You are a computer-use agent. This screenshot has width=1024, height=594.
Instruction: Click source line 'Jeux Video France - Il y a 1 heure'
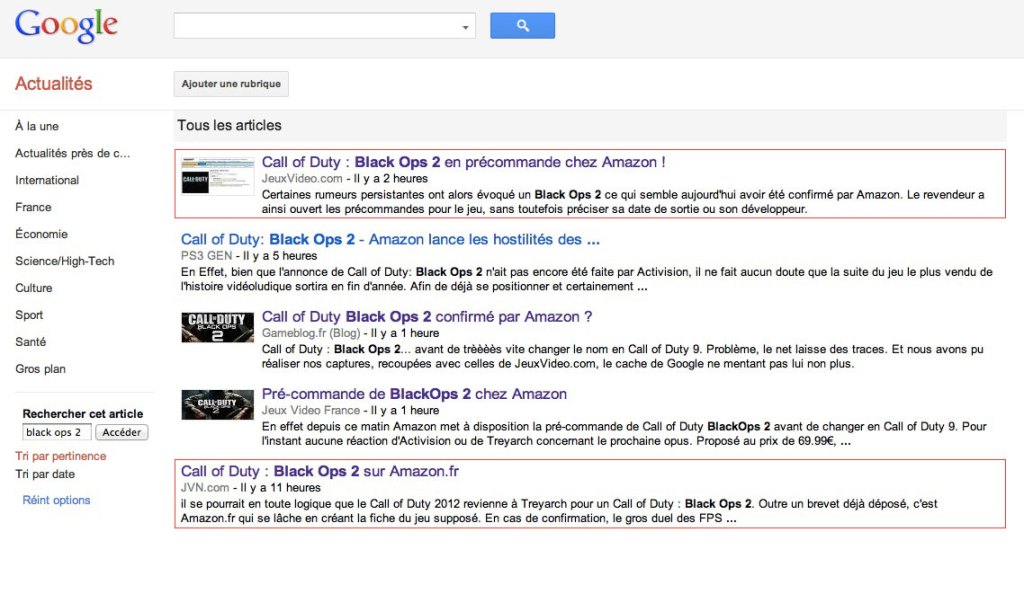click(x=350, y=411)
